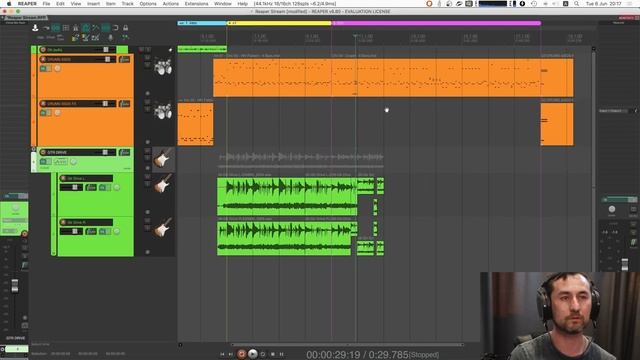Open the Extensions menu
Image resolution: width=640 pixels, height=360 pixels.
point(196,4)
